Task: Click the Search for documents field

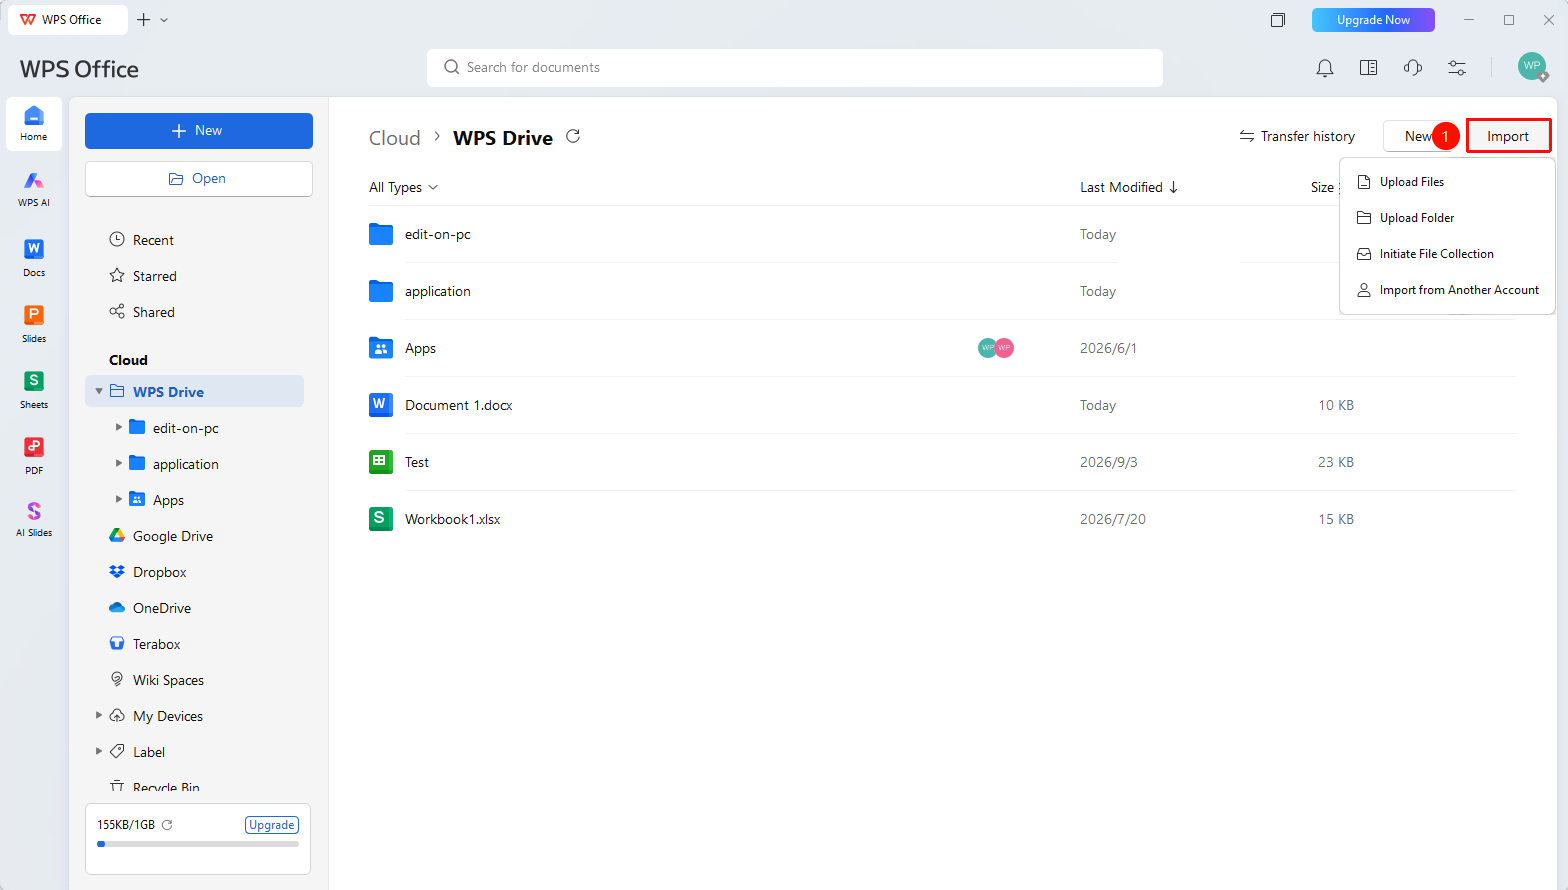Action: (795, 68)
